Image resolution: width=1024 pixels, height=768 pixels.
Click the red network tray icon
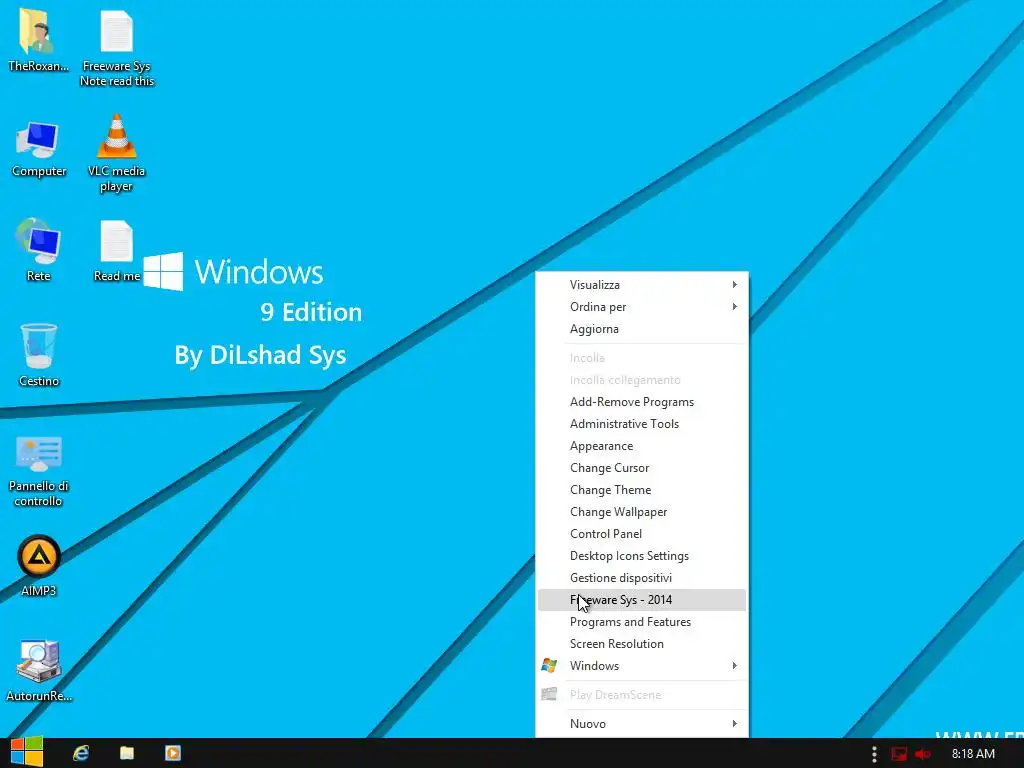coord(899,754)
